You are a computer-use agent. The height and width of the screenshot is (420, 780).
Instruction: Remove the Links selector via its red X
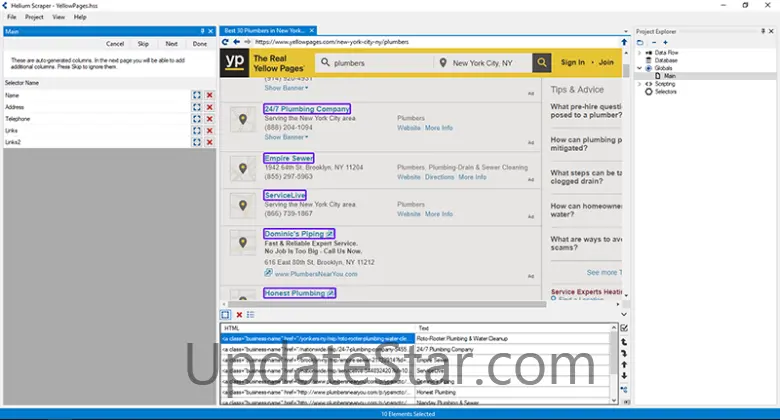pyautogui.click(x=209, y=130)
